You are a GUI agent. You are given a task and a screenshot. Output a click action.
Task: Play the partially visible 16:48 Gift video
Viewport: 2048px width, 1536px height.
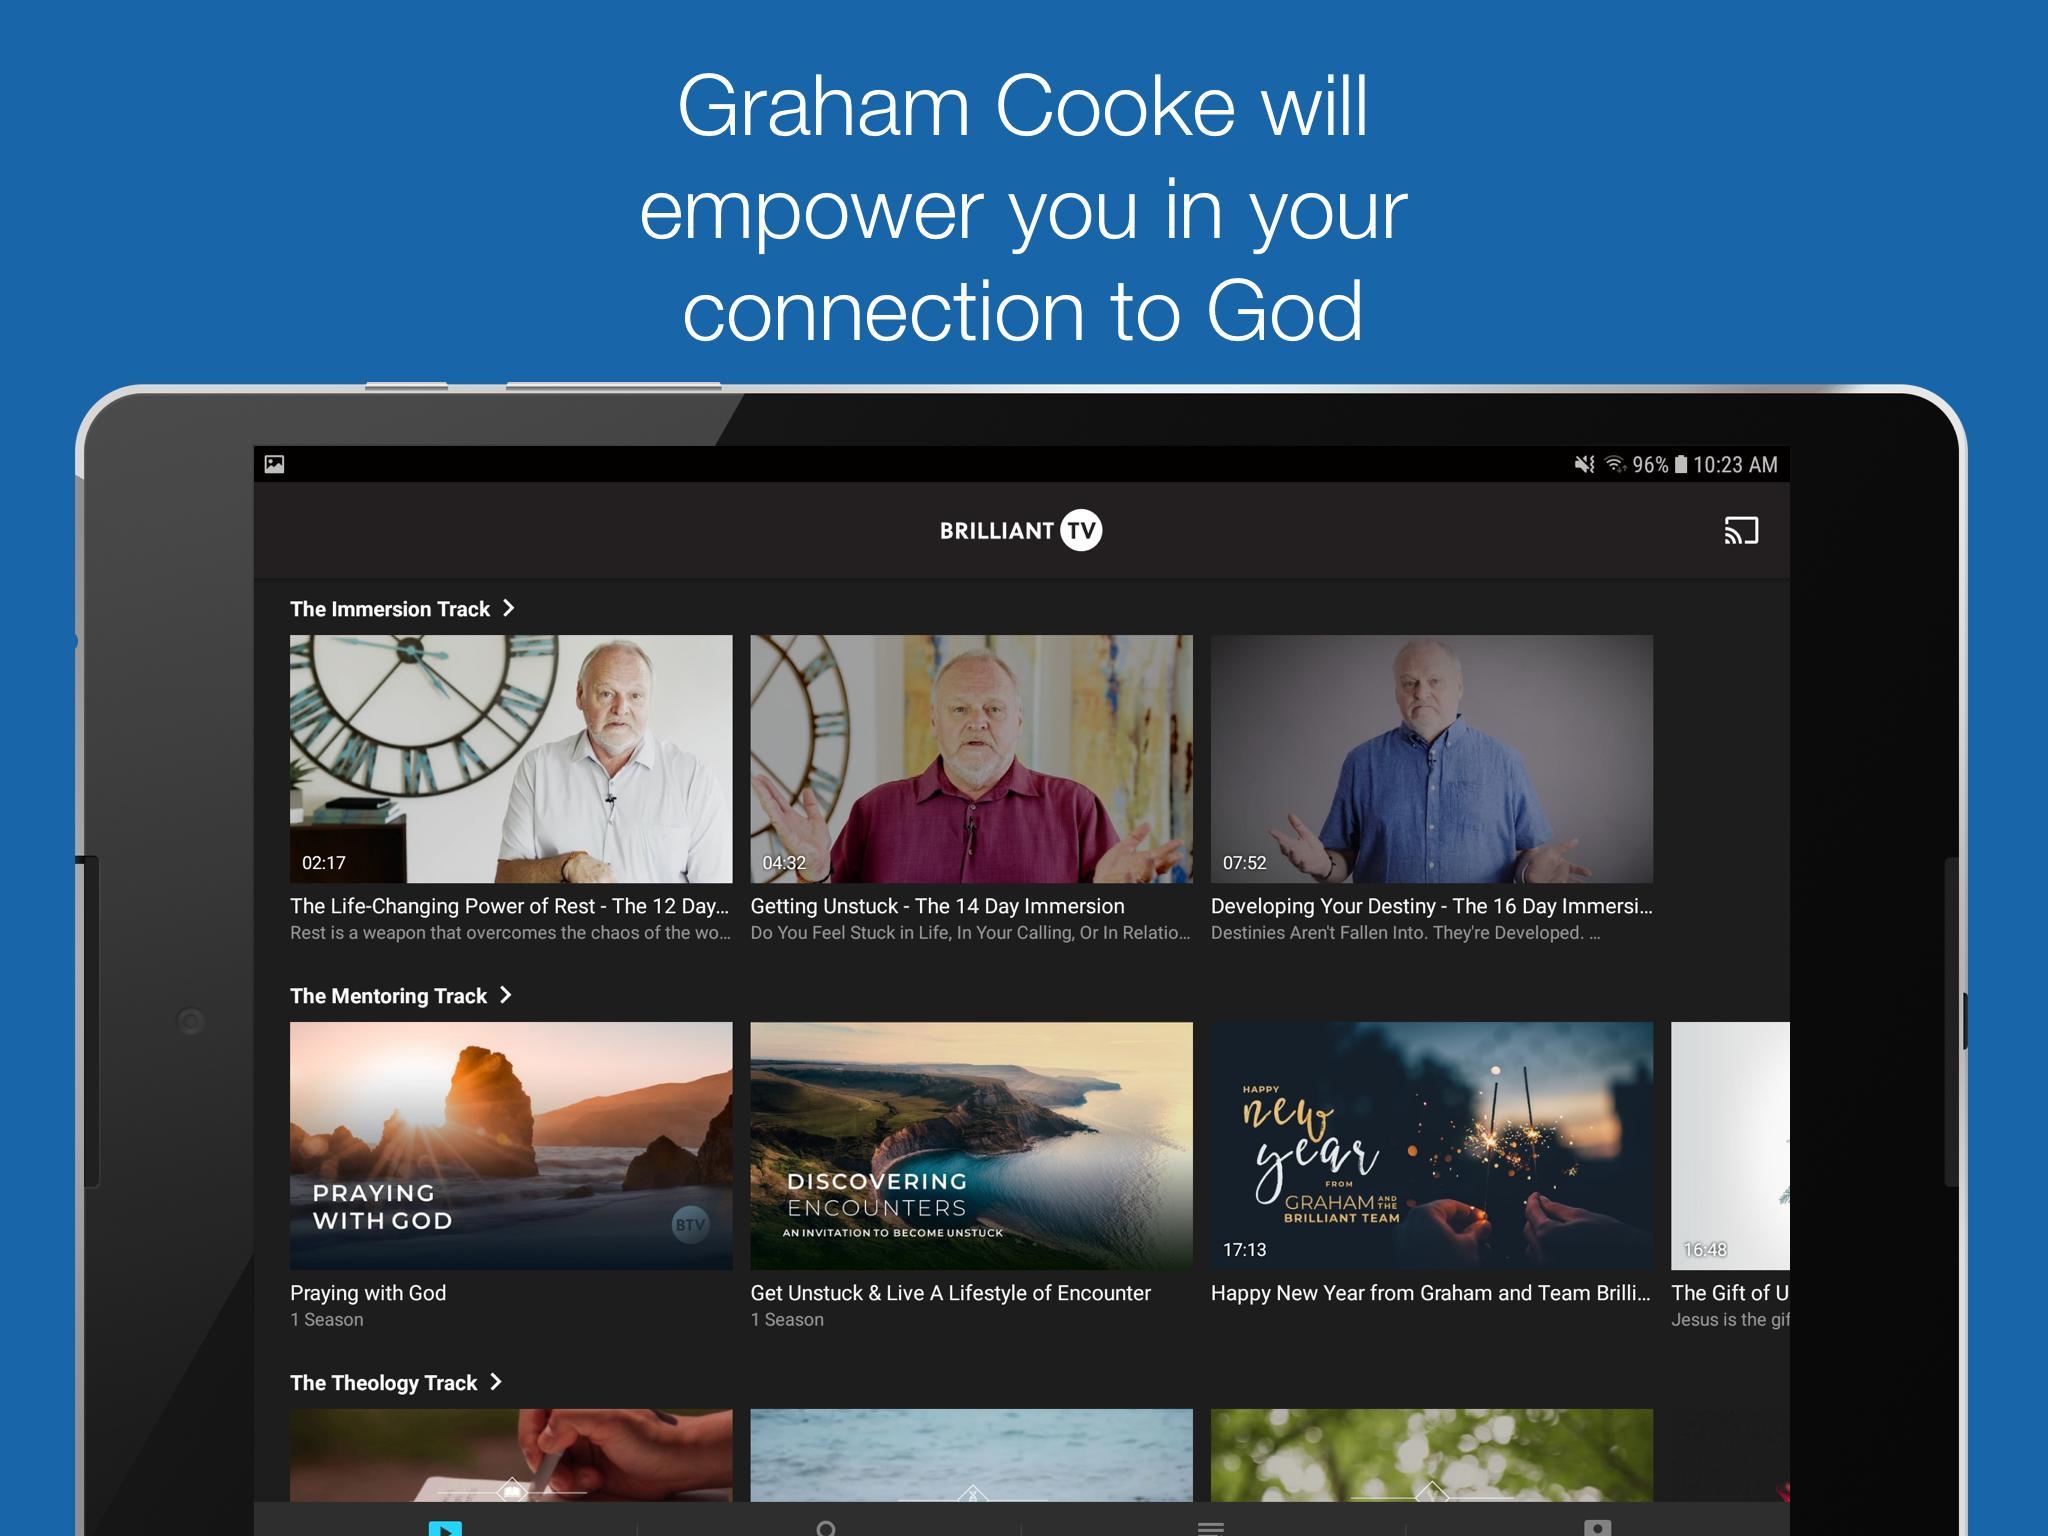click(1730, 1146)
